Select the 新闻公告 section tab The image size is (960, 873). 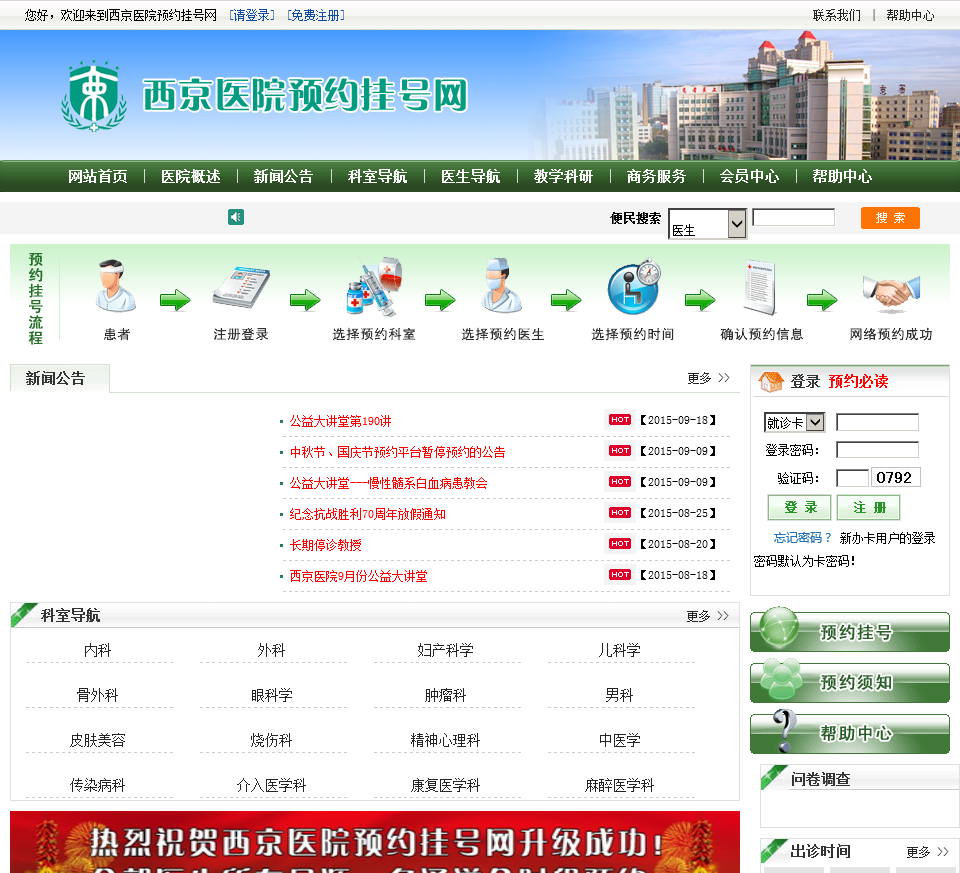click(59, 378)
